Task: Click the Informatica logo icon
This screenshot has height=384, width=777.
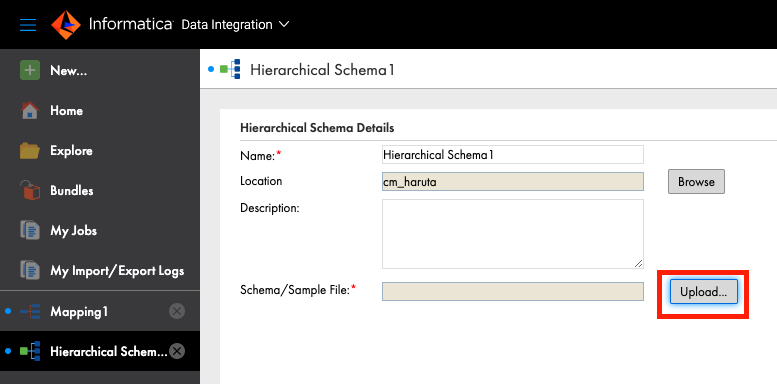Action: 66,25
